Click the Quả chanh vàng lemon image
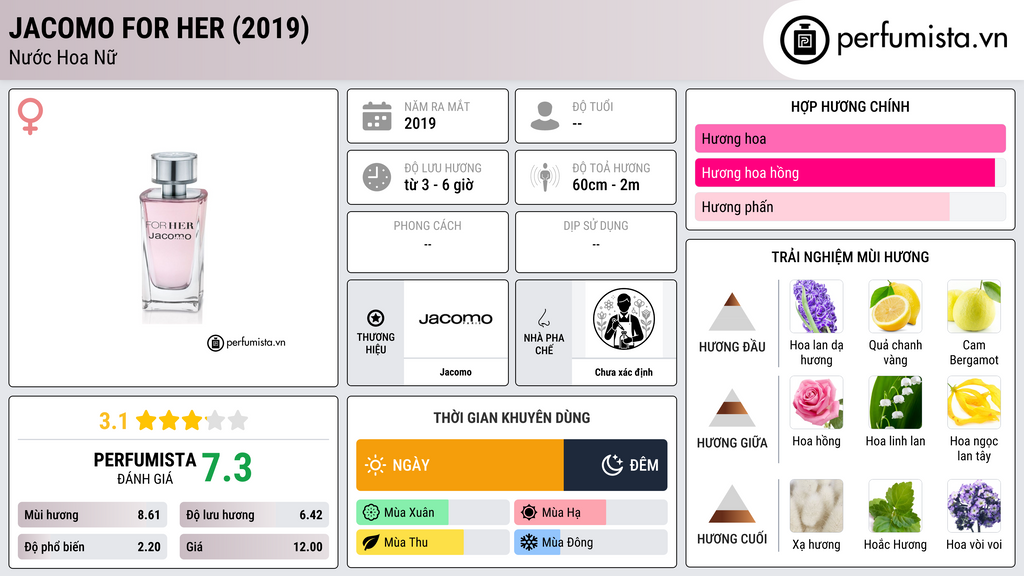 coord(895,306)
